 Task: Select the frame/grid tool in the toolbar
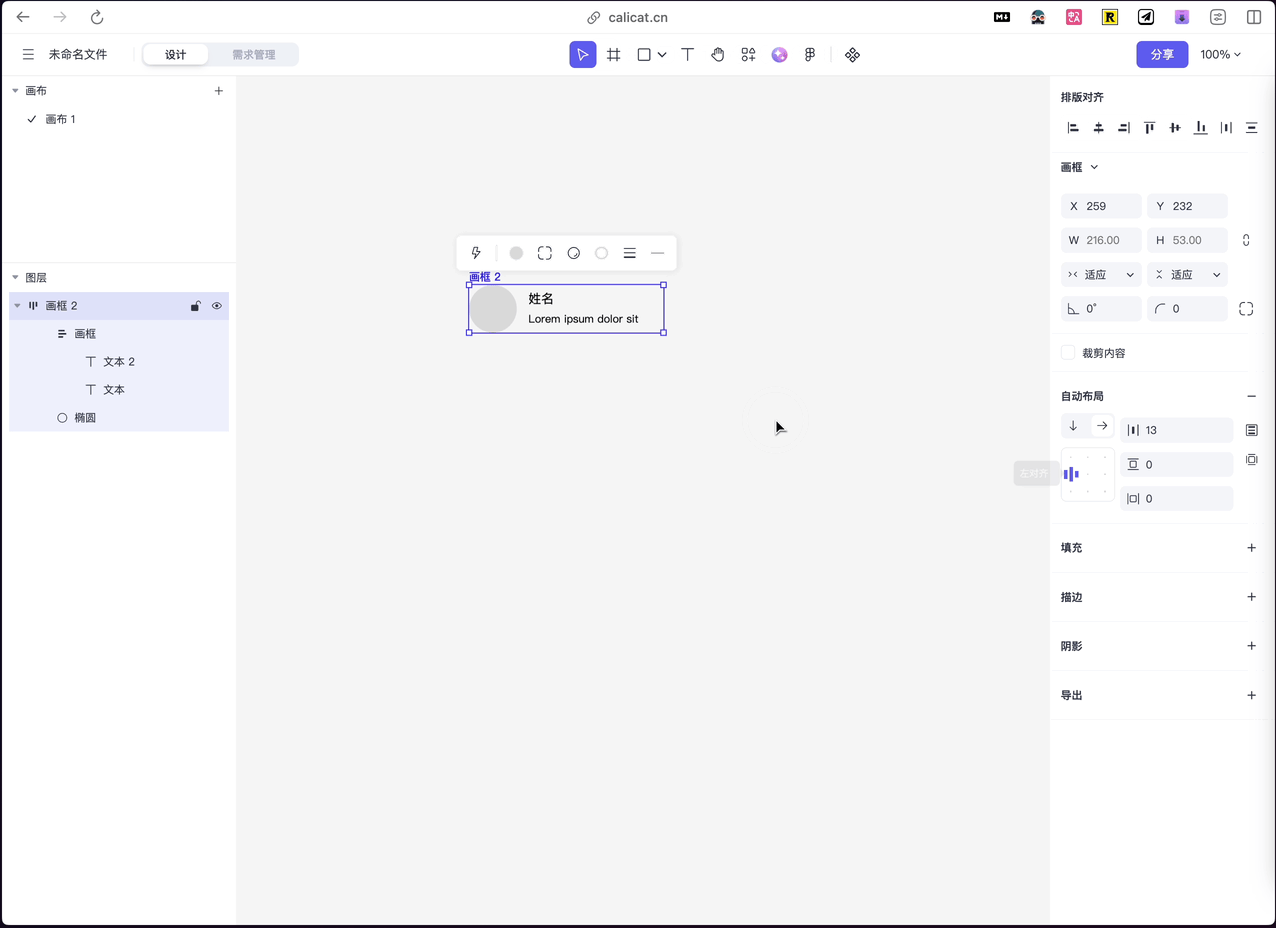613,54
